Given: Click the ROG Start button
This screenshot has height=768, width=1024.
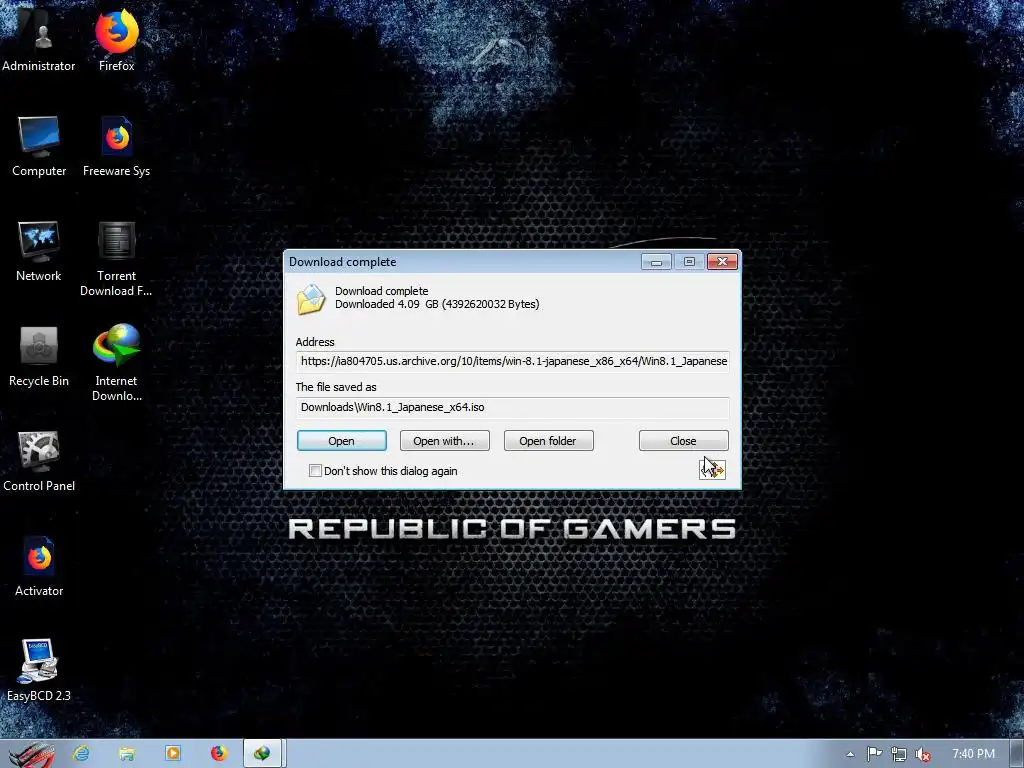Looking at the screenshot, I should [31, 754].
